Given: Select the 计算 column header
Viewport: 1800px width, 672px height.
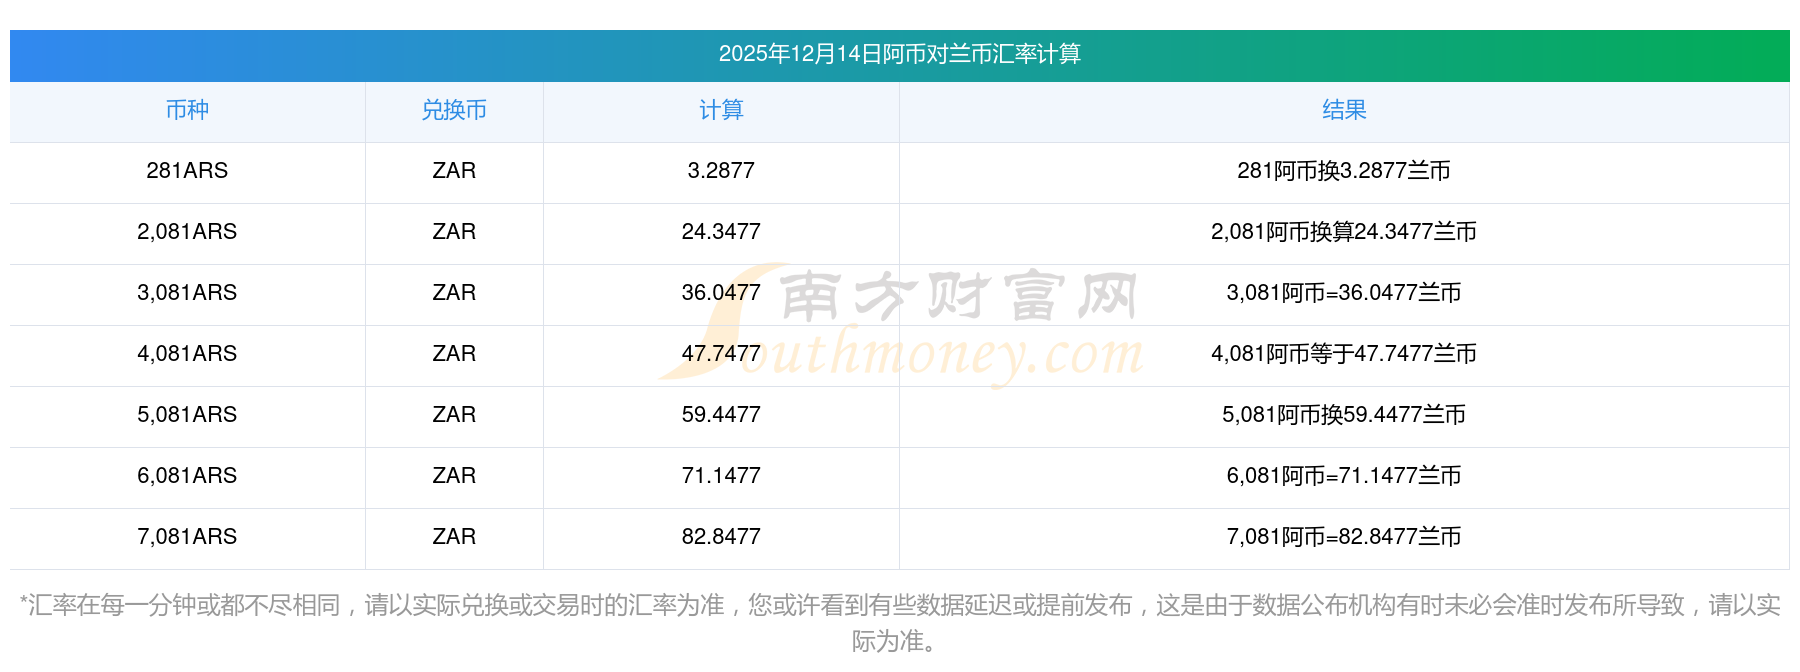Looking at the screenshot, I should click(721, 110).
